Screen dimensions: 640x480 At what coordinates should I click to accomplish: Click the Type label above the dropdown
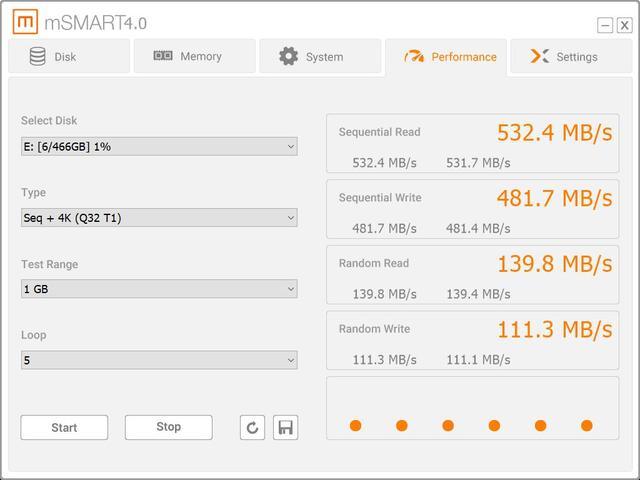(33, 193)
